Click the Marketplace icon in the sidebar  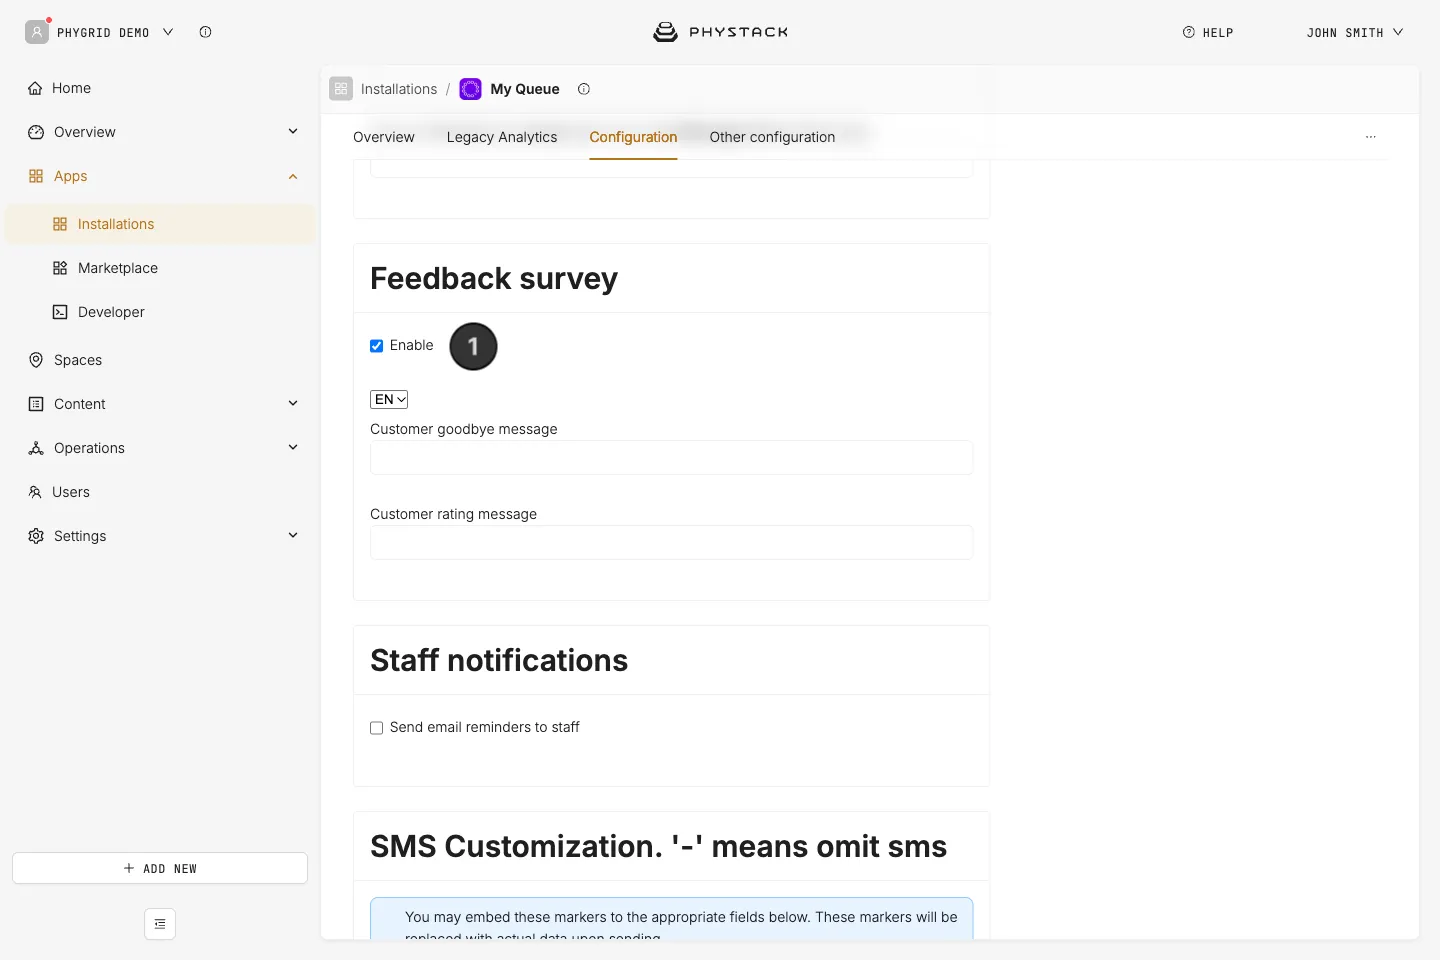60,268
